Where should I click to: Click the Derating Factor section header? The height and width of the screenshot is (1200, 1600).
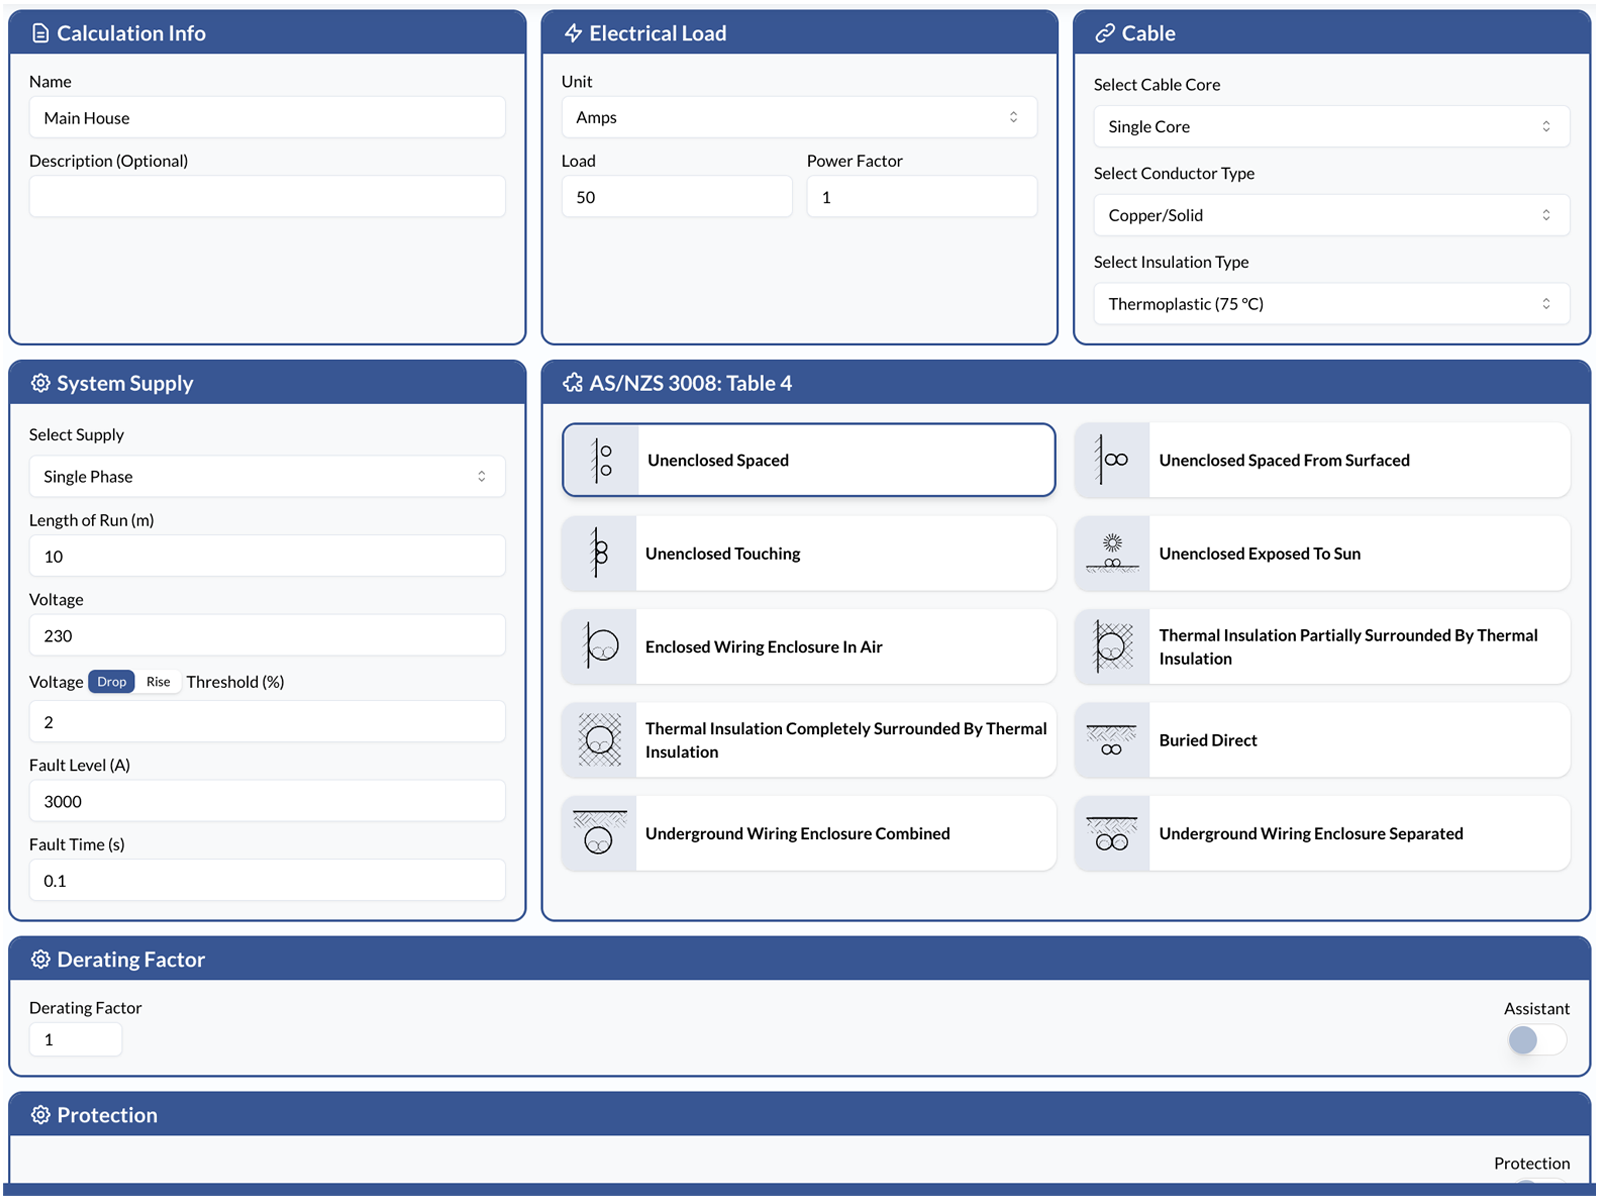[x=130, y=960]
